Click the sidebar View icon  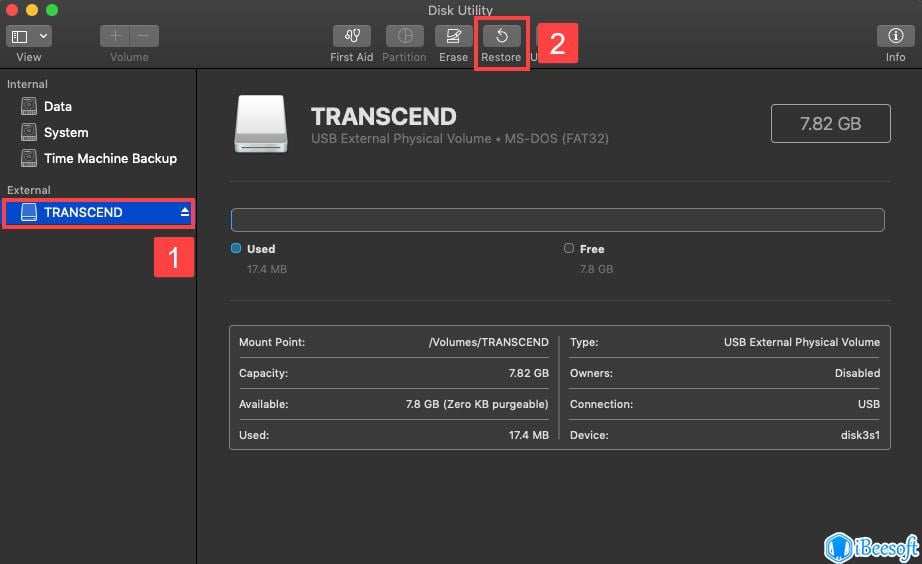pos(19,36)
